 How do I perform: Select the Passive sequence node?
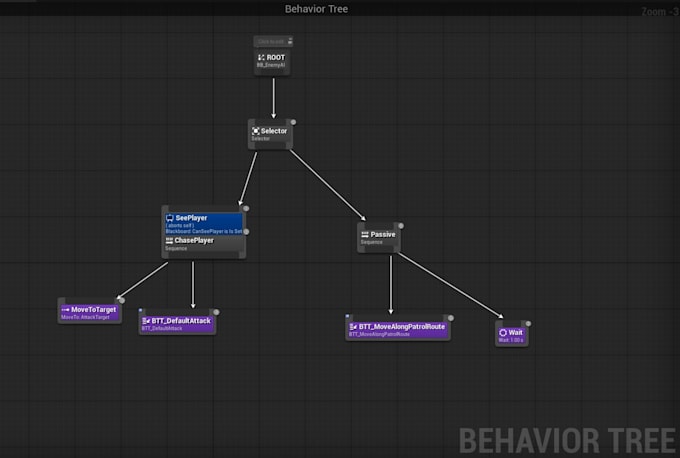(378, 238)
